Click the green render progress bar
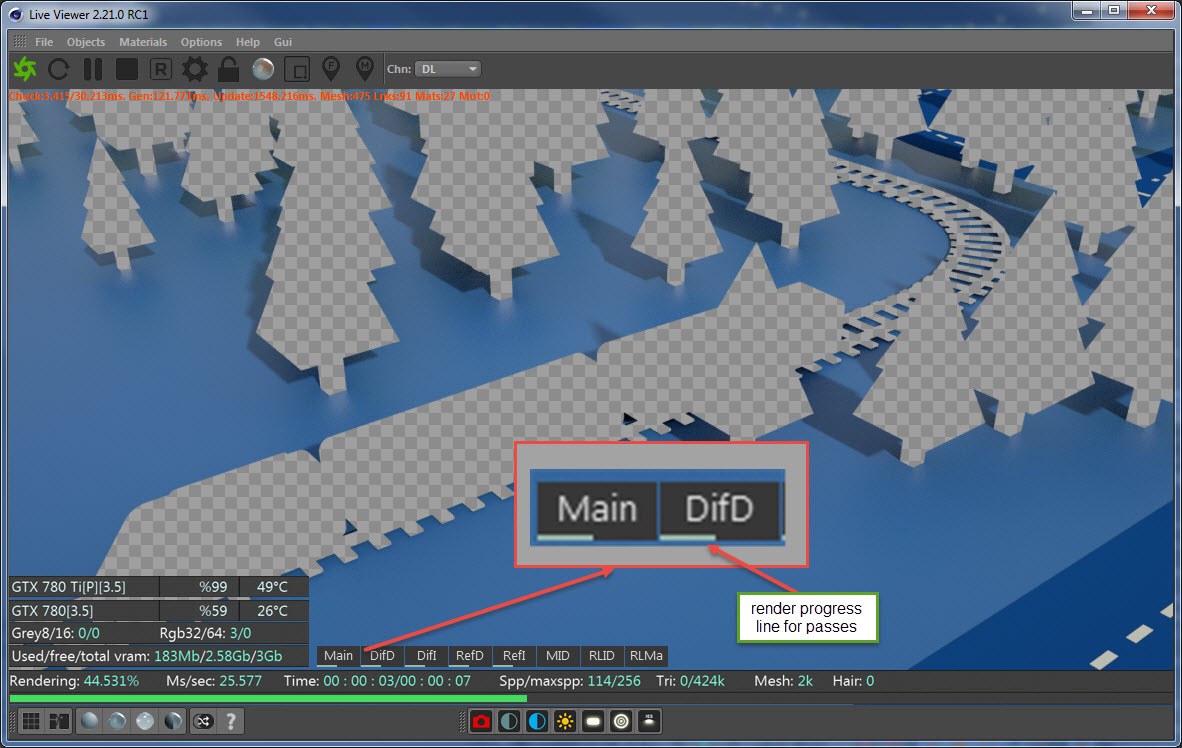 268,699
